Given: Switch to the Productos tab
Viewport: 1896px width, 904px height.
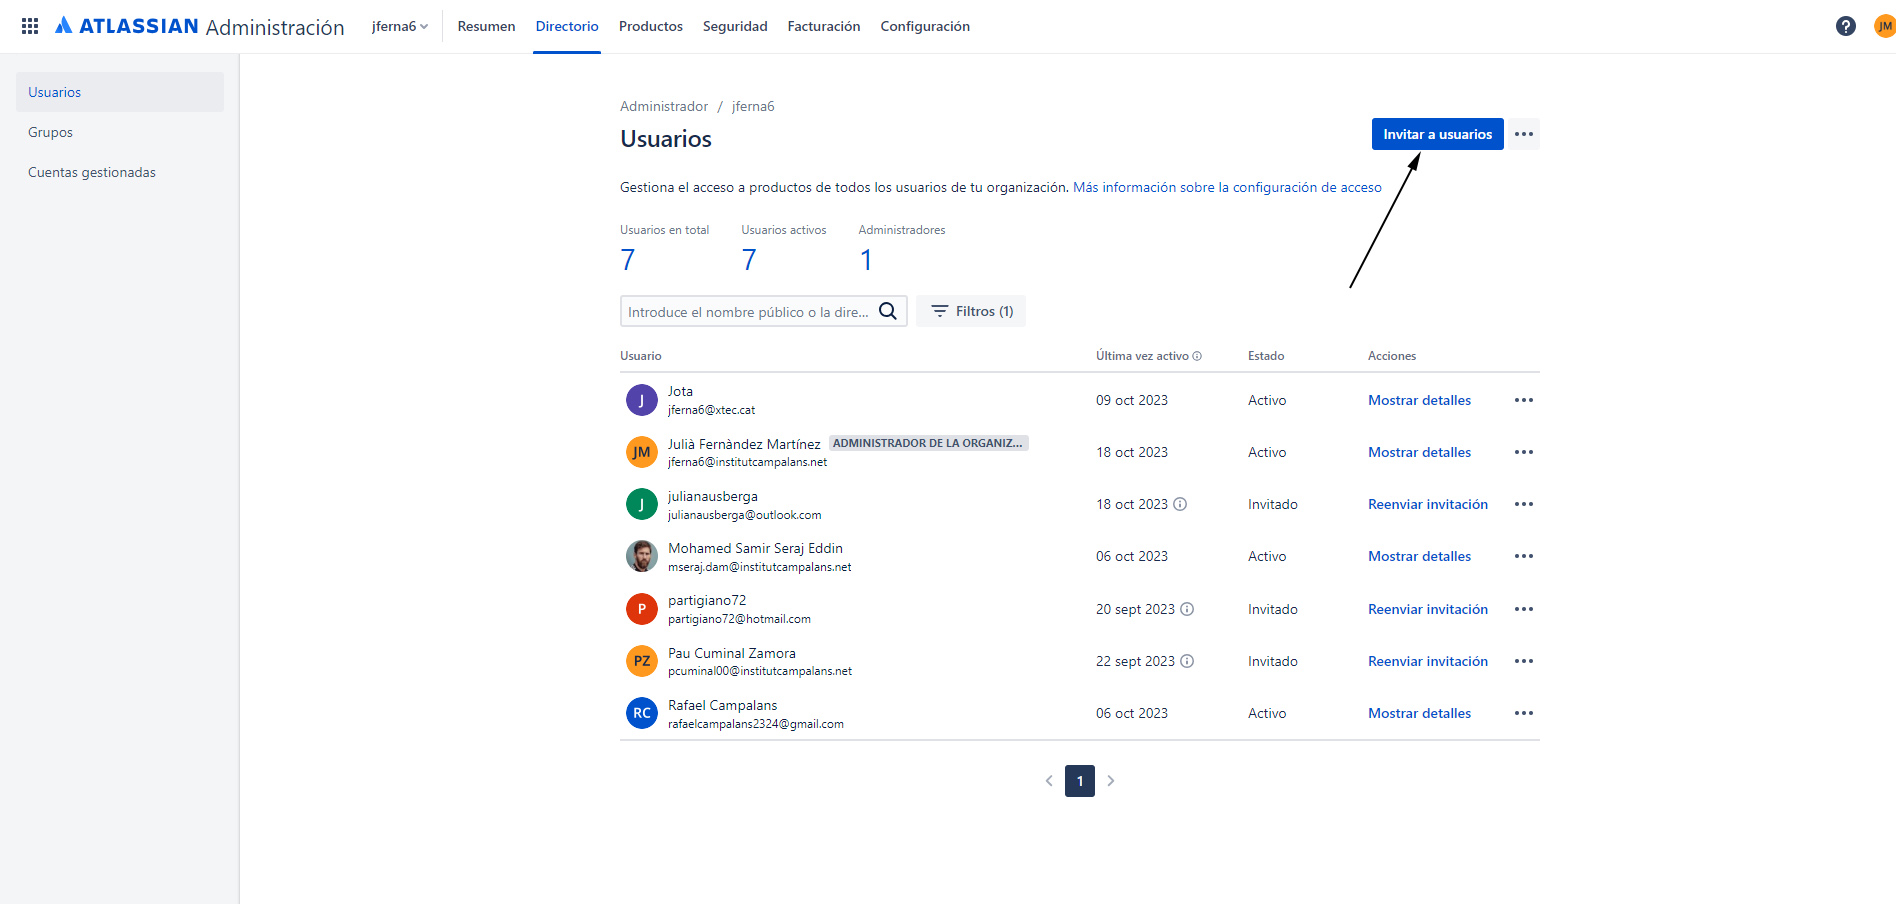Looking at the screenshot, I should 651,26.
